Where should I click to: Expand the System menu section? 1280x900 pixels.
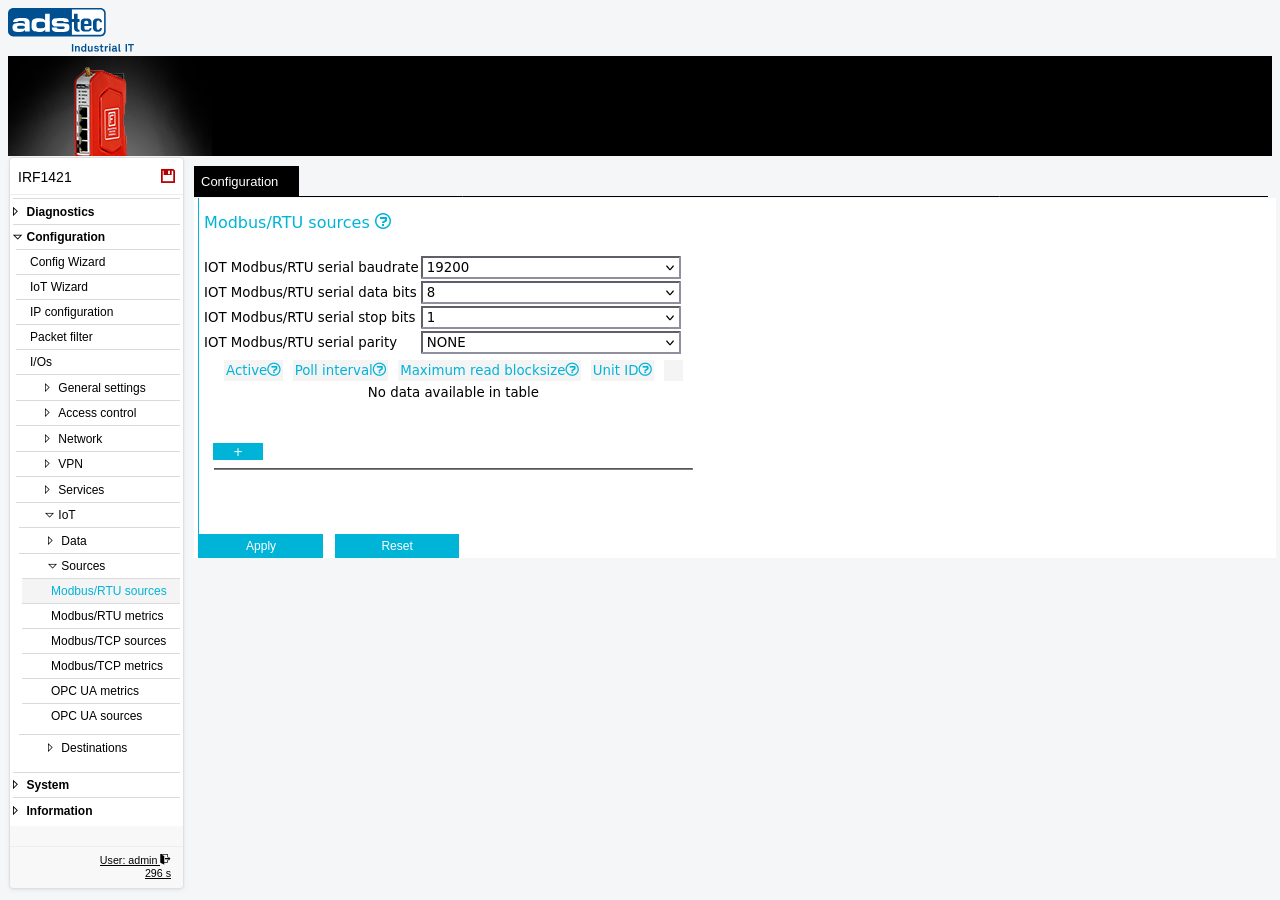point(16,785)
